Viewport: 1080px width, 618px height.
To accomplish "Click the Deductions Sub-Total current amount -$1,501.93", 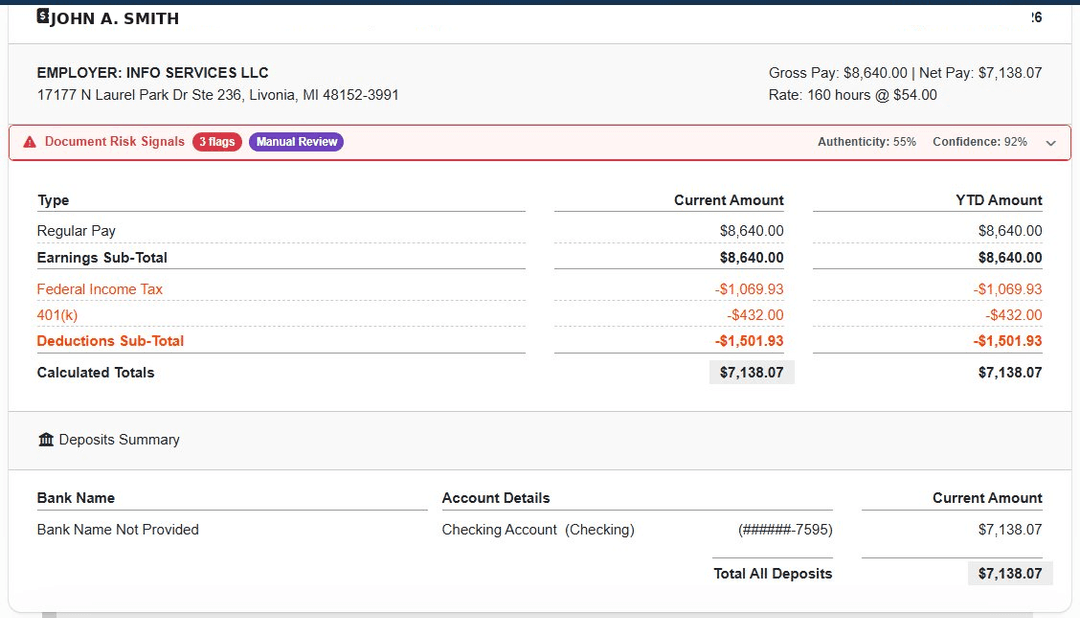I will [x=749, y=341].
